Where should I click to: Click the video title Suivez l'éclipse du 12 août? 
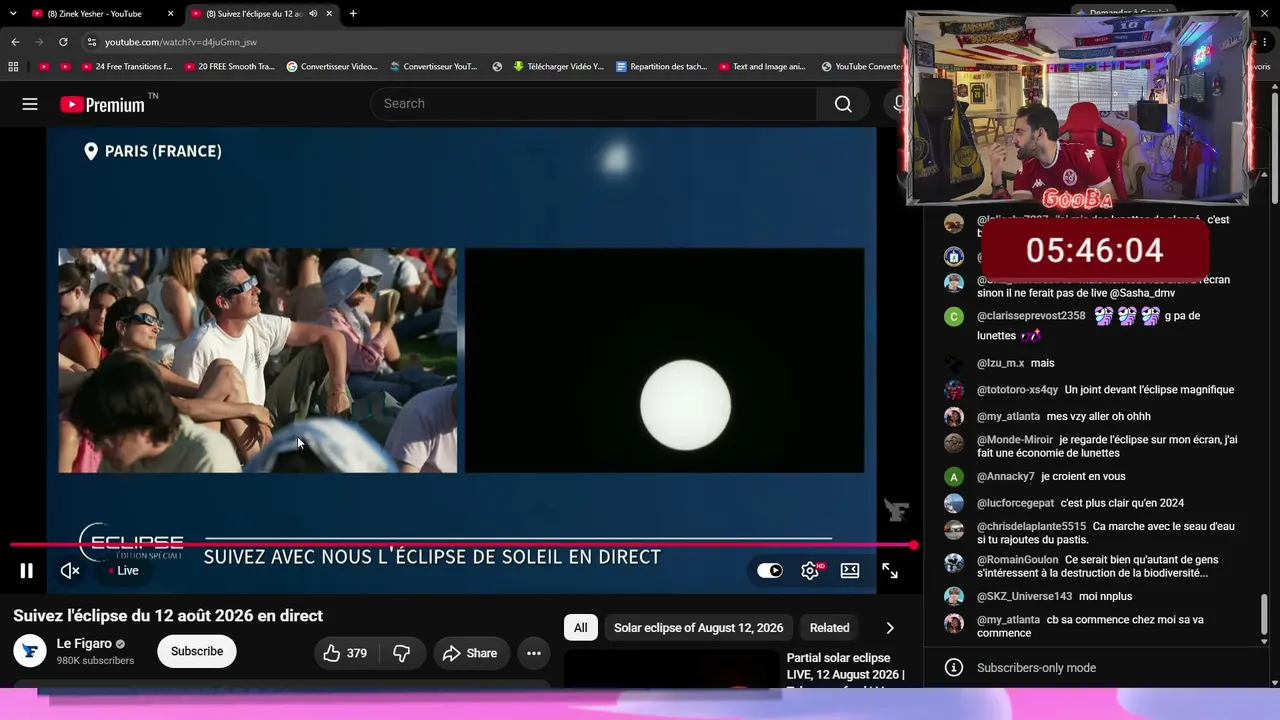(168, 616)
